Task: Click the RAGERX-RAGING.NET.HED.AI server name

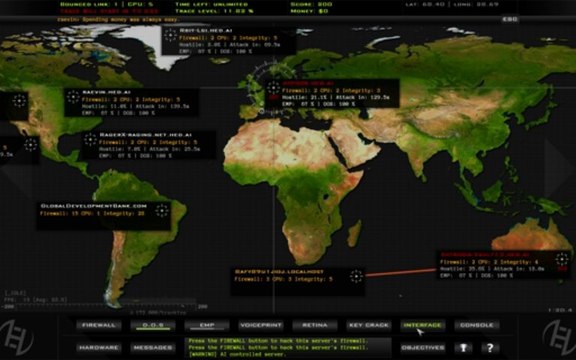Action: point(145,135)
